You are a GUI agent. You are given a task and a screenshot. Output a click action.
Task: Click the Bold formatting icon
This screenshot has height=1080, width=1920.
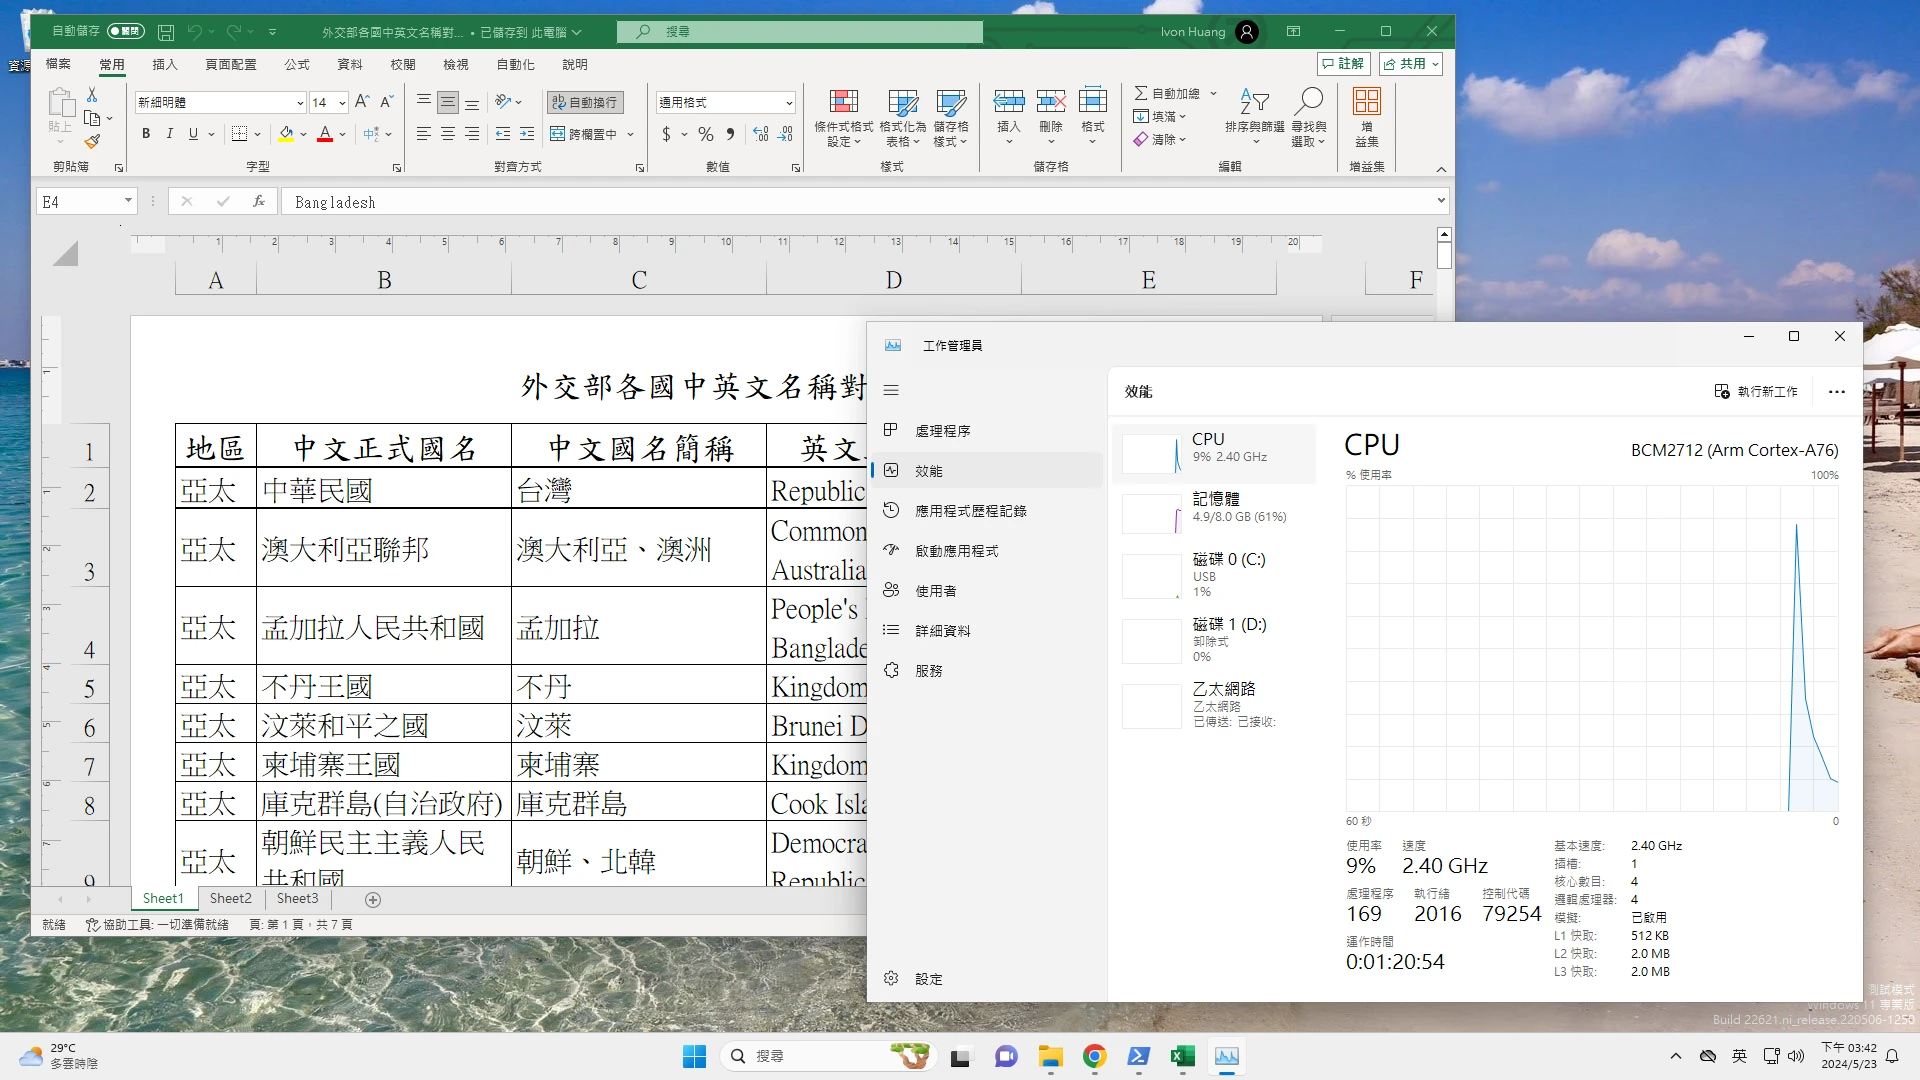point(146,134)
